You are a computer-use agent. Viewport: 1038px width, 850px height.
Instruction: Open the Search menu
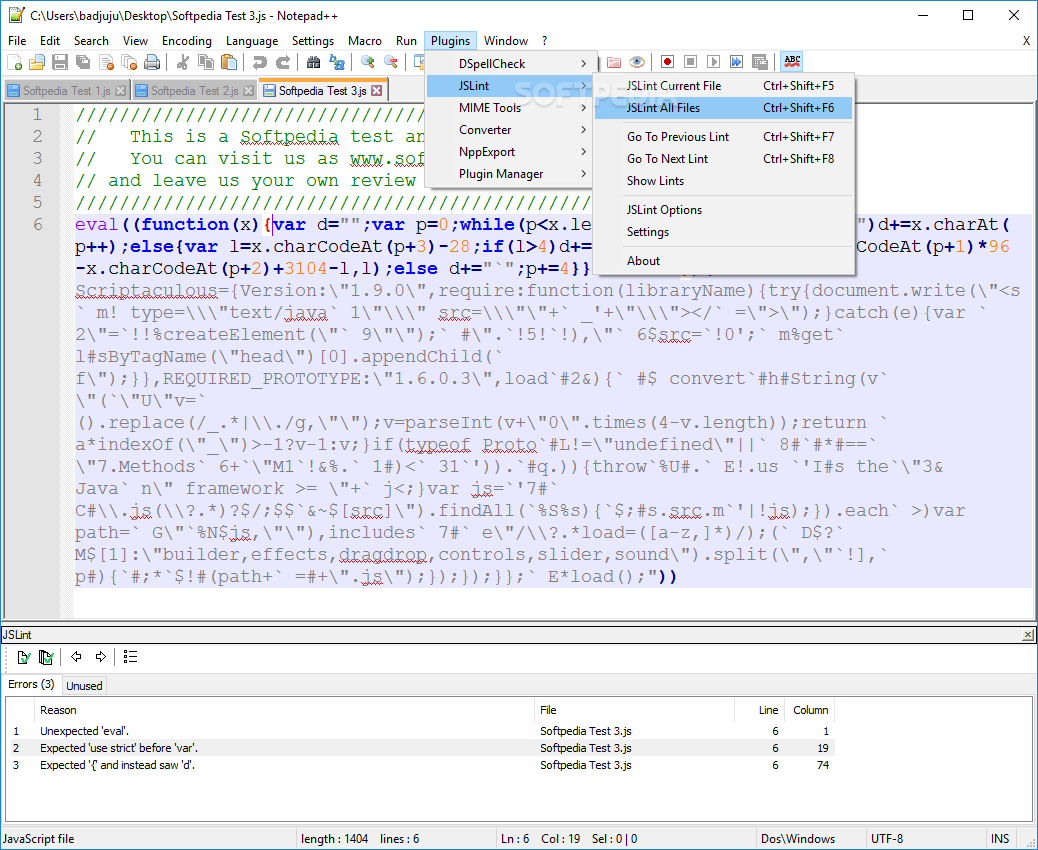coord(91,41)
